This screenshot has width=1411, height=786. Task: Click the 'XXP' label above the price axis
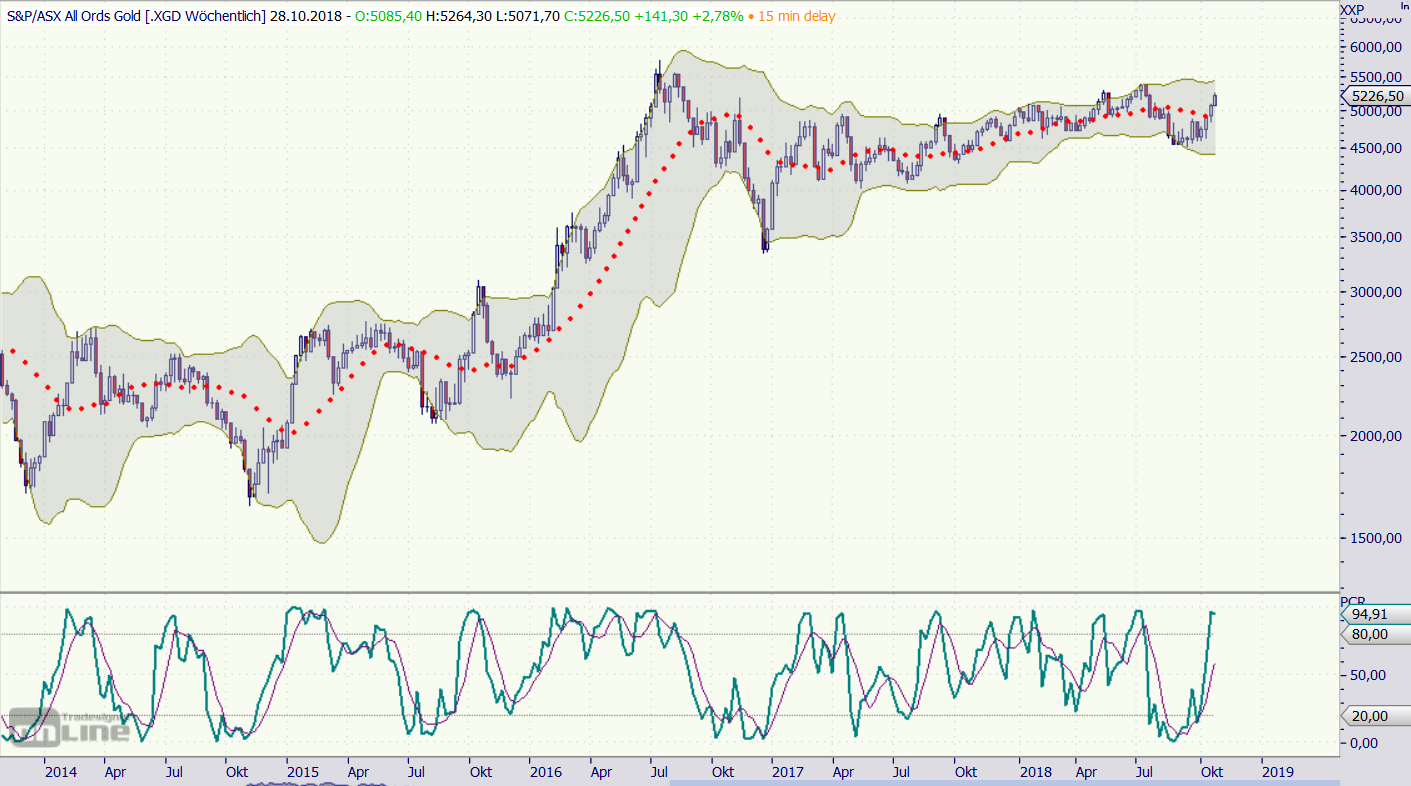(x=1352, y=9)
